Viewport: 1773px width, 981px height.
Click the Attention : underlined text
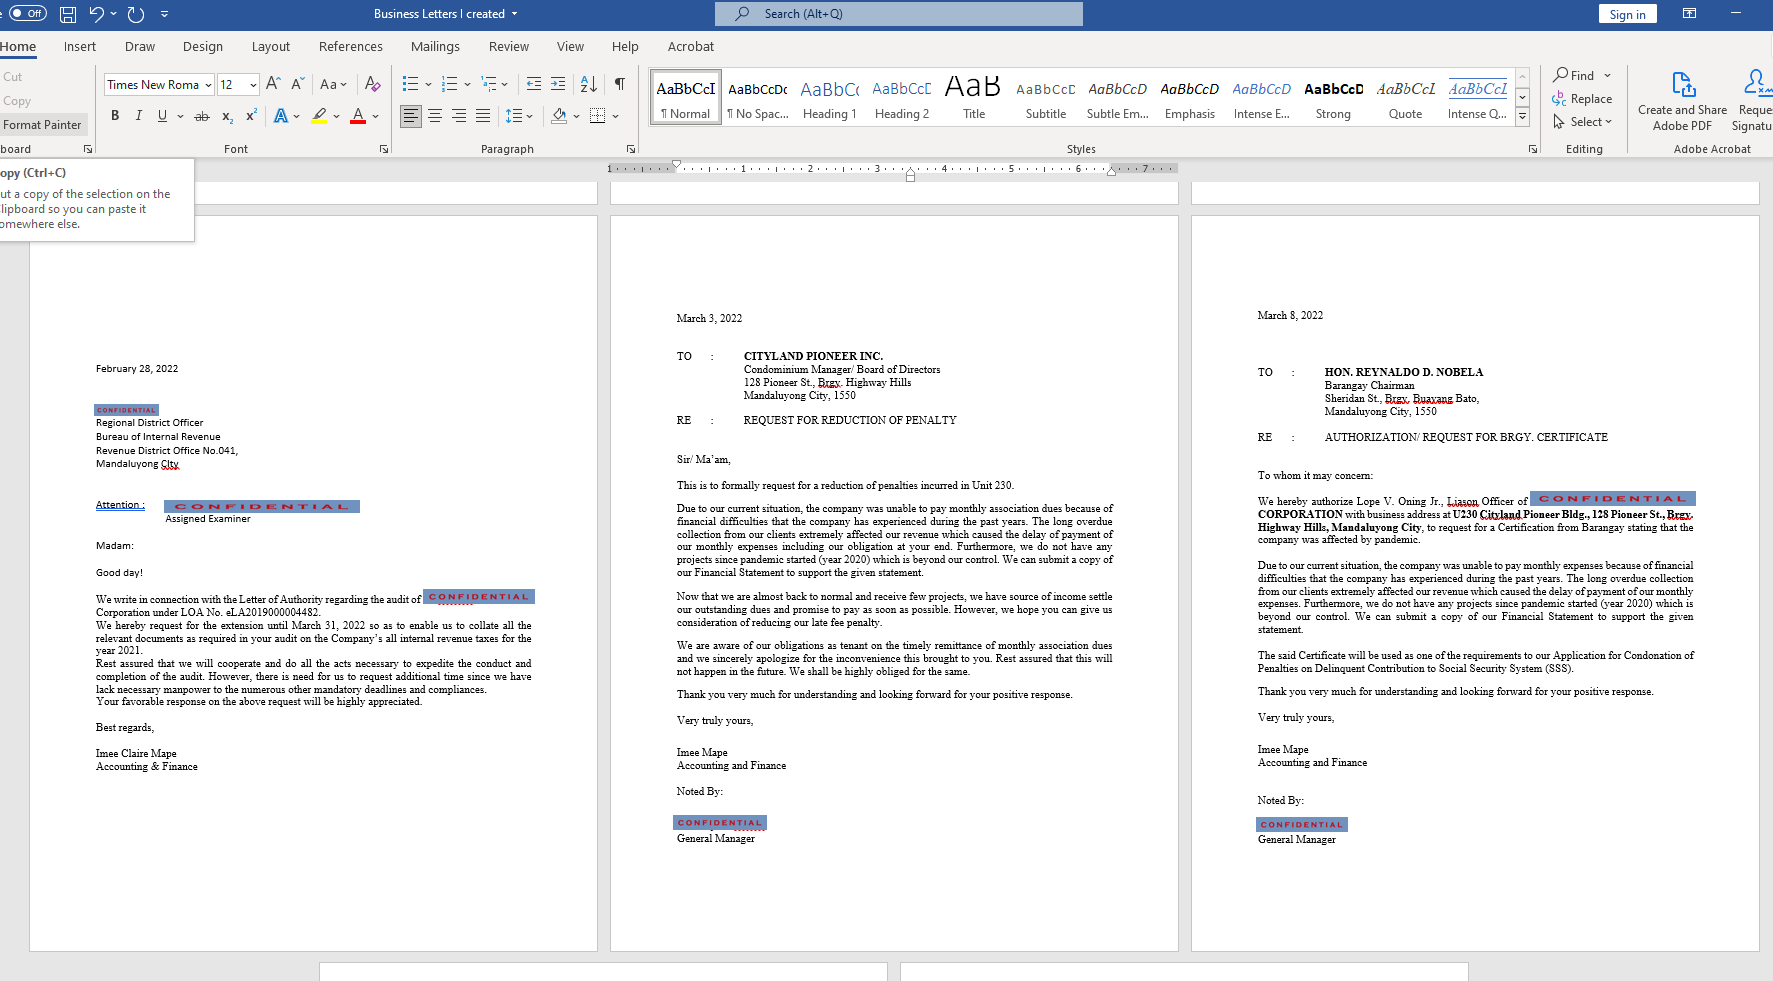[120, 505]
